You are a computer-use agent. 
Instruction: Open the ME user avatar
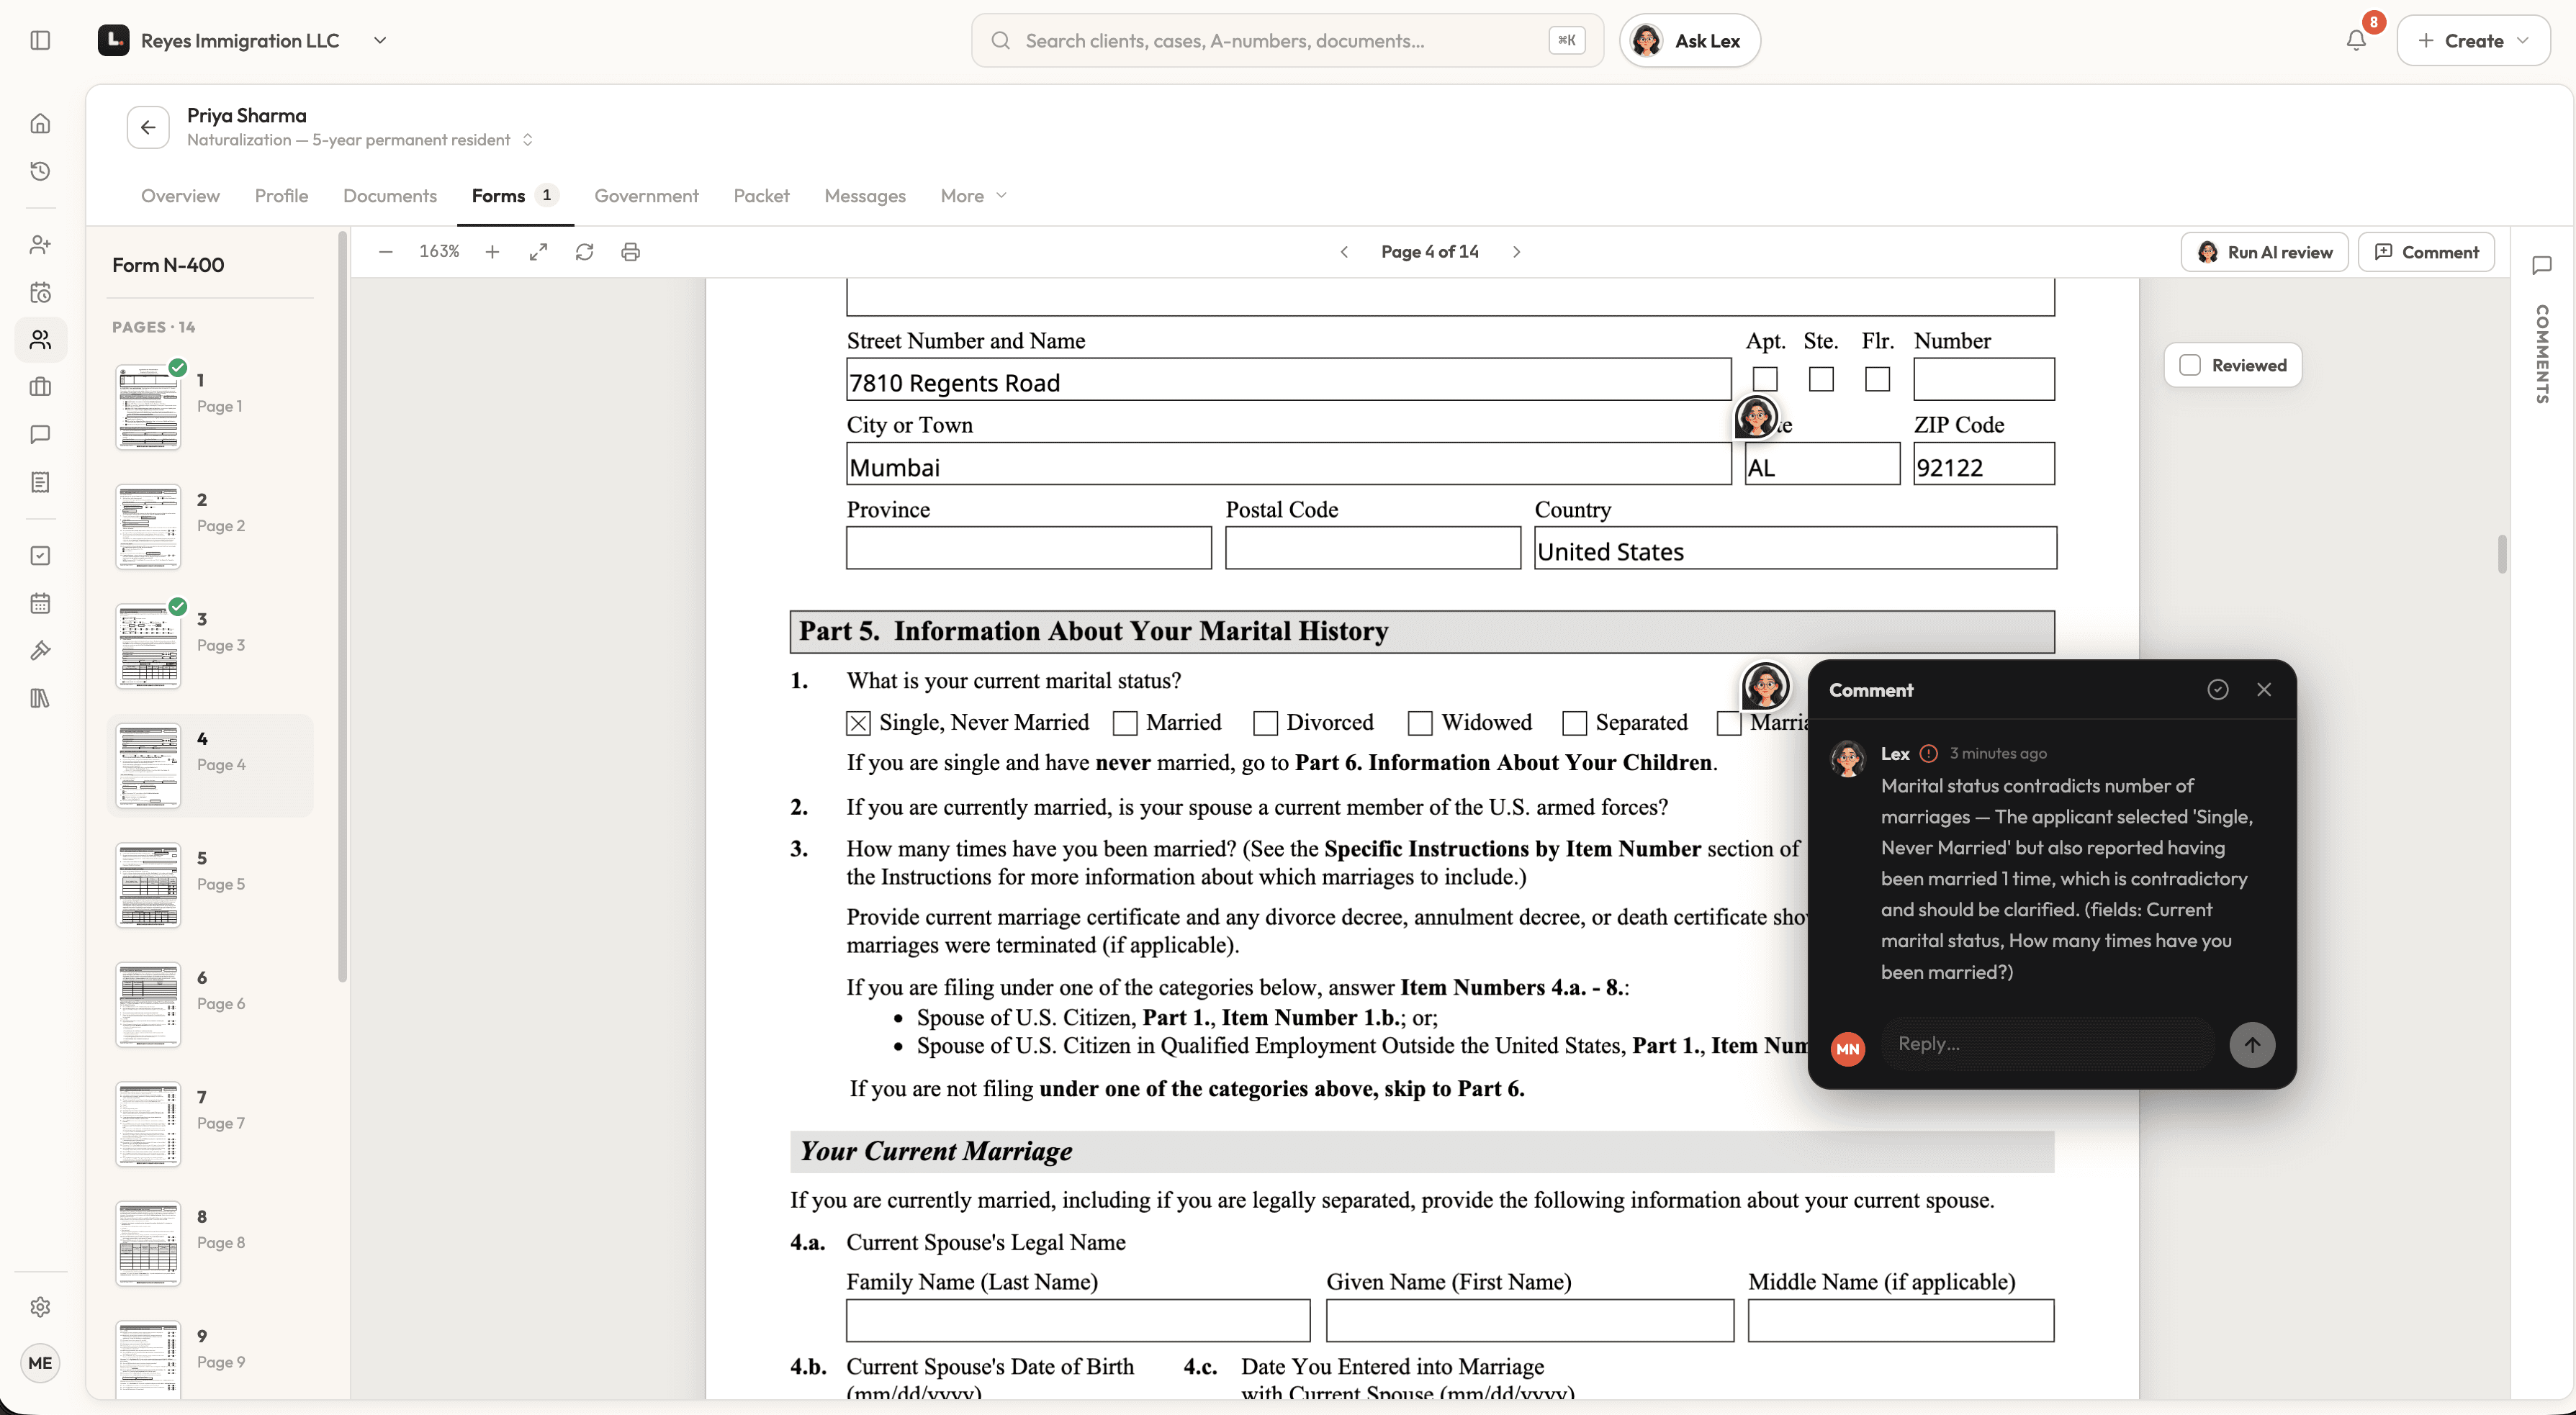click(40, 1363)
